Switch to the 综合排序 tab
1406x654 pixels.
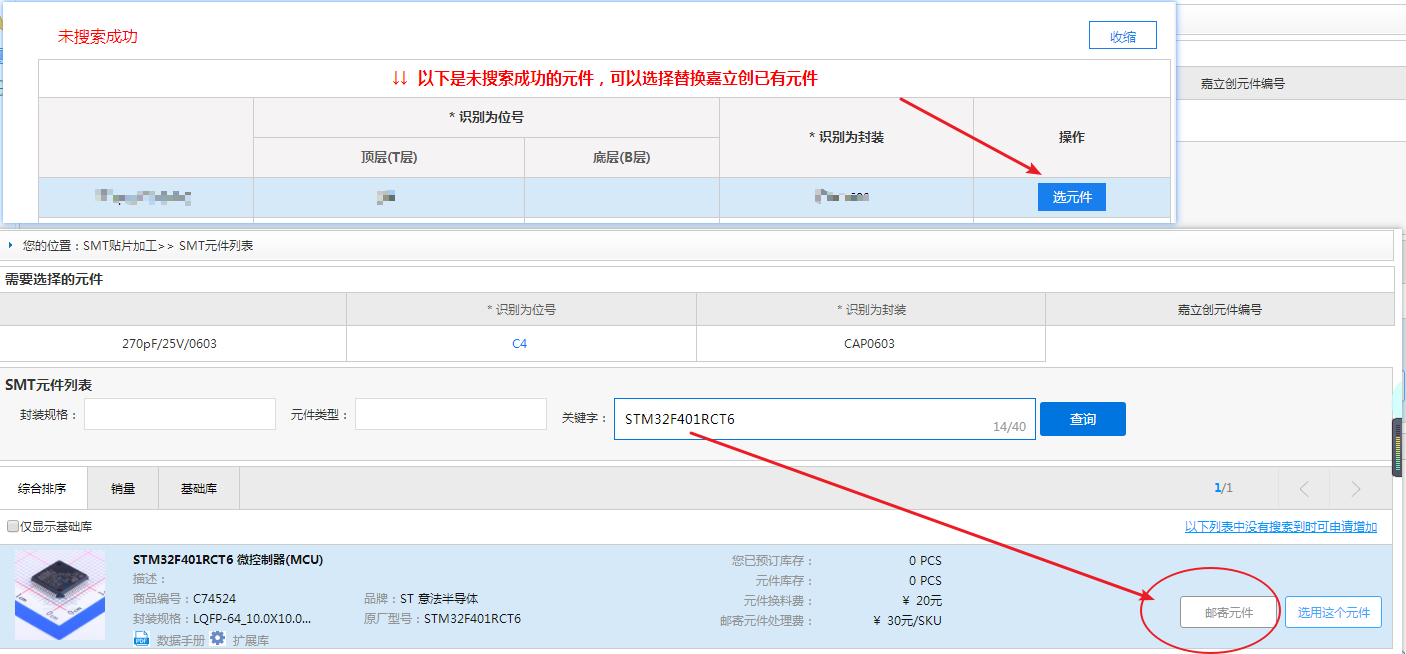(x=43, y=489)
